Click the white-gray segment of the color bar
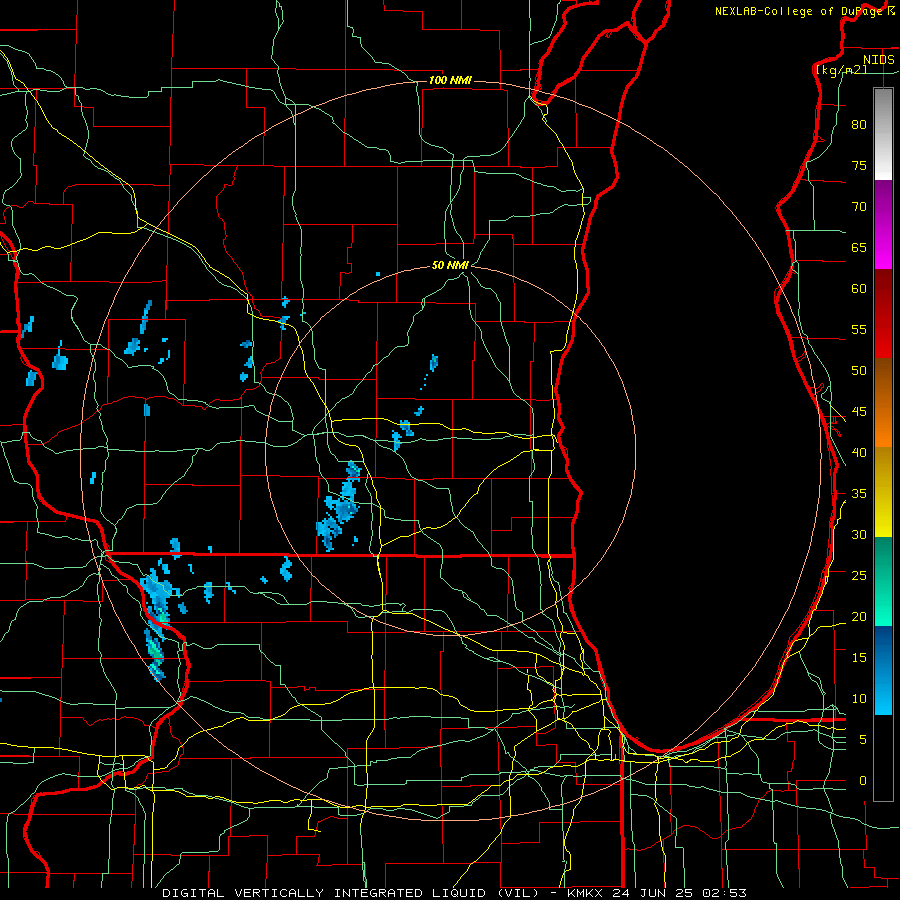This screenshot has height=900, width=900. (883, 134)
